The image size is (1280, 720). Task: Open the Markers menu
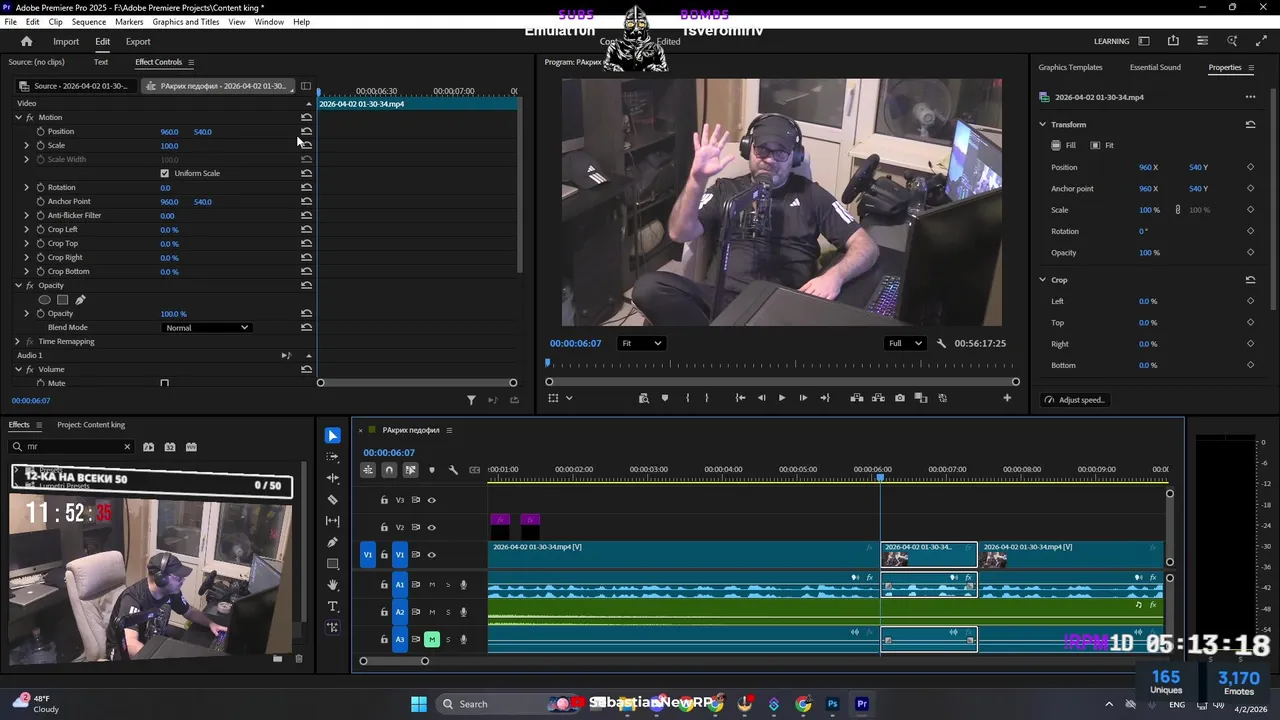point(129,22)
